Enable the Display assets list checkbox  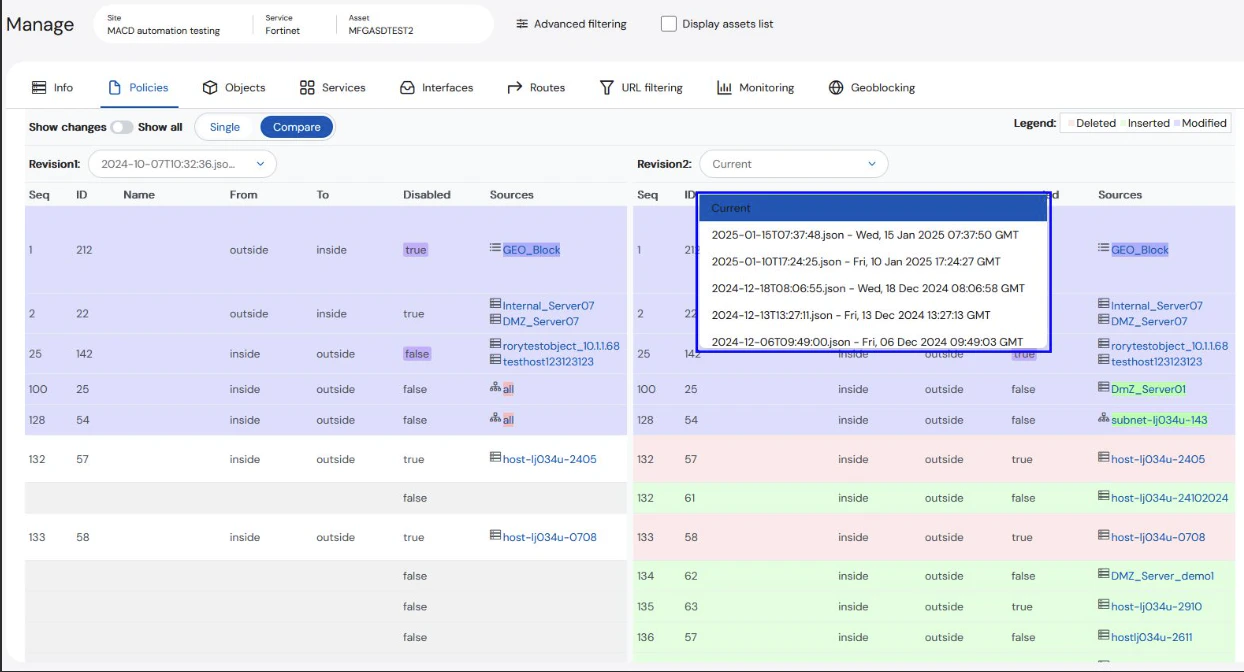pos(669,24)
